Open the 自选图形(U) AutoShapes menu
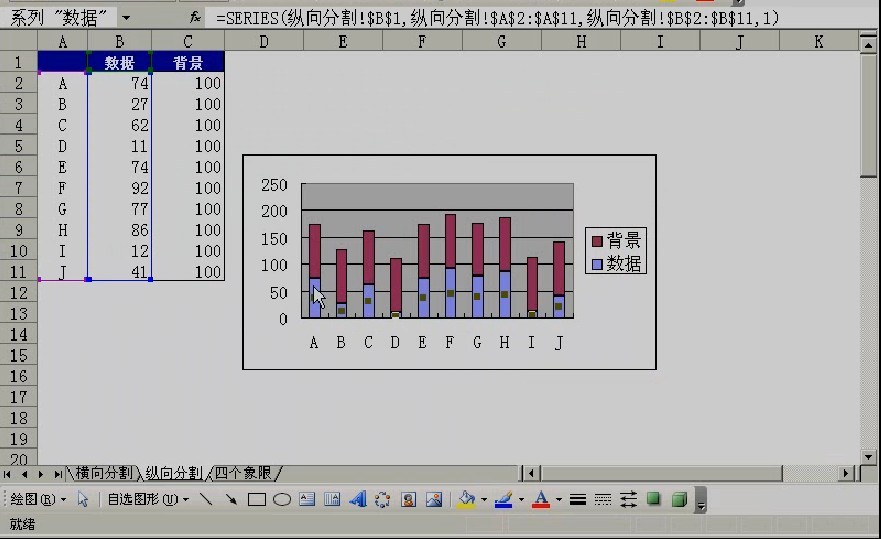 [x=148, y=499]
